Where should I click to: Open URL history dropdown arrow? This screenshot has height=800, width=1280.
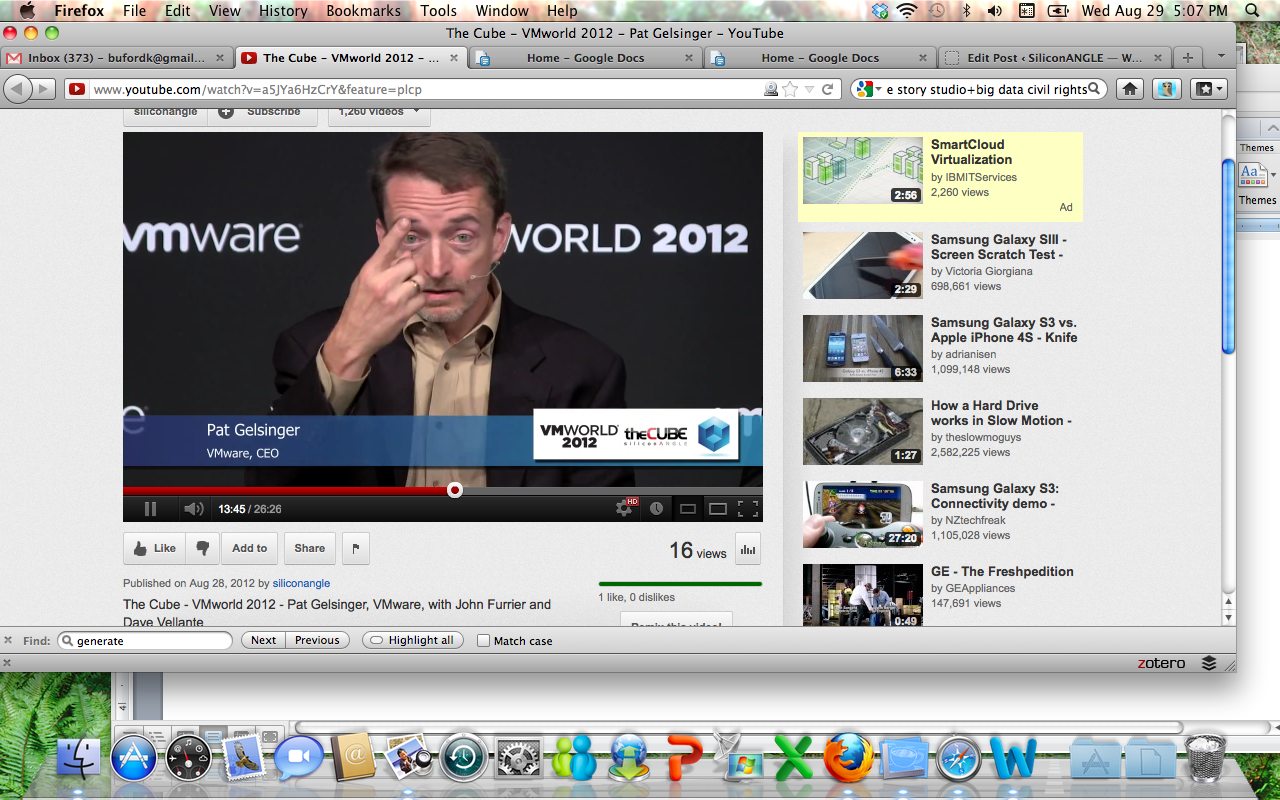click(810, 89)
